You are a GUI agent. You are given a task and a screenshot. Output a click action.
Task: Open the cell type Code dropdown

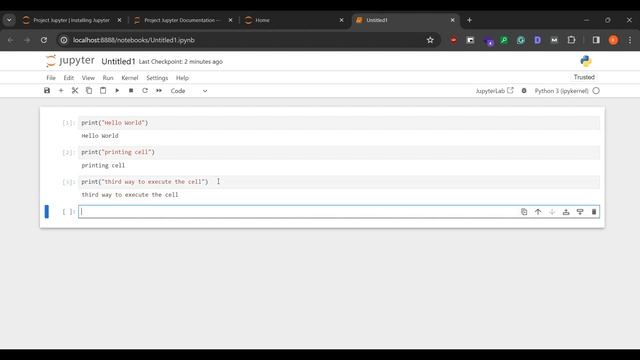tap(189, 91)
